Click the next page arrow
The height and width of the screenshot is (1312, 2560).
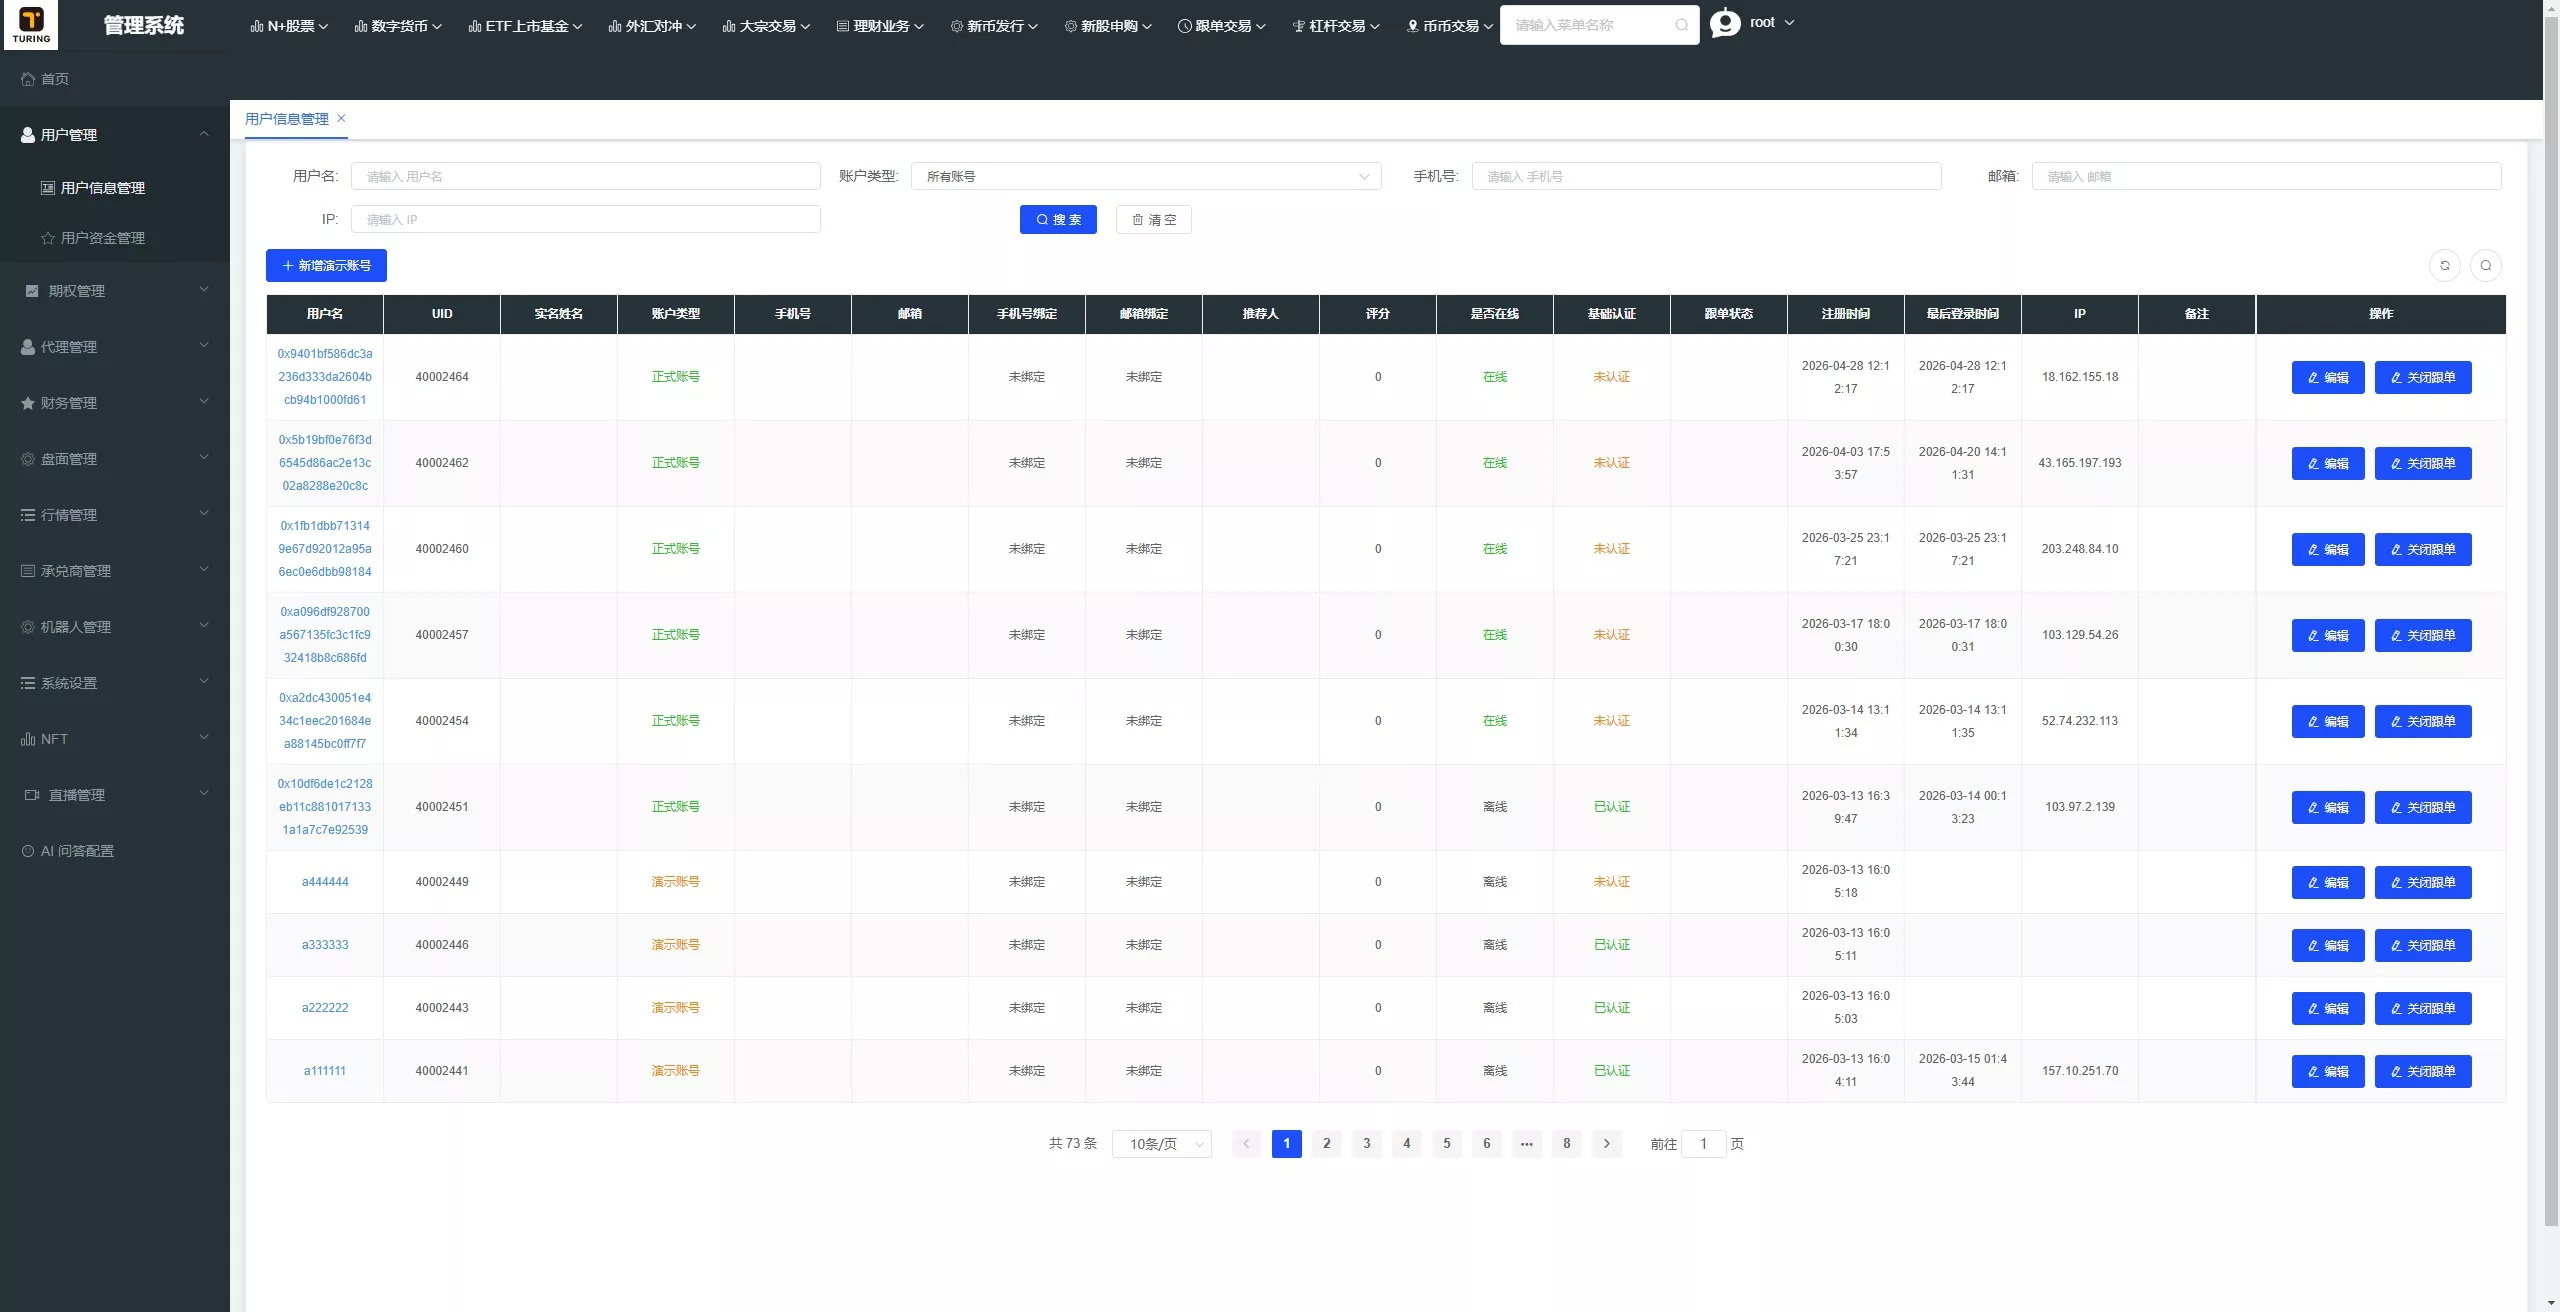(1607, 1143)
